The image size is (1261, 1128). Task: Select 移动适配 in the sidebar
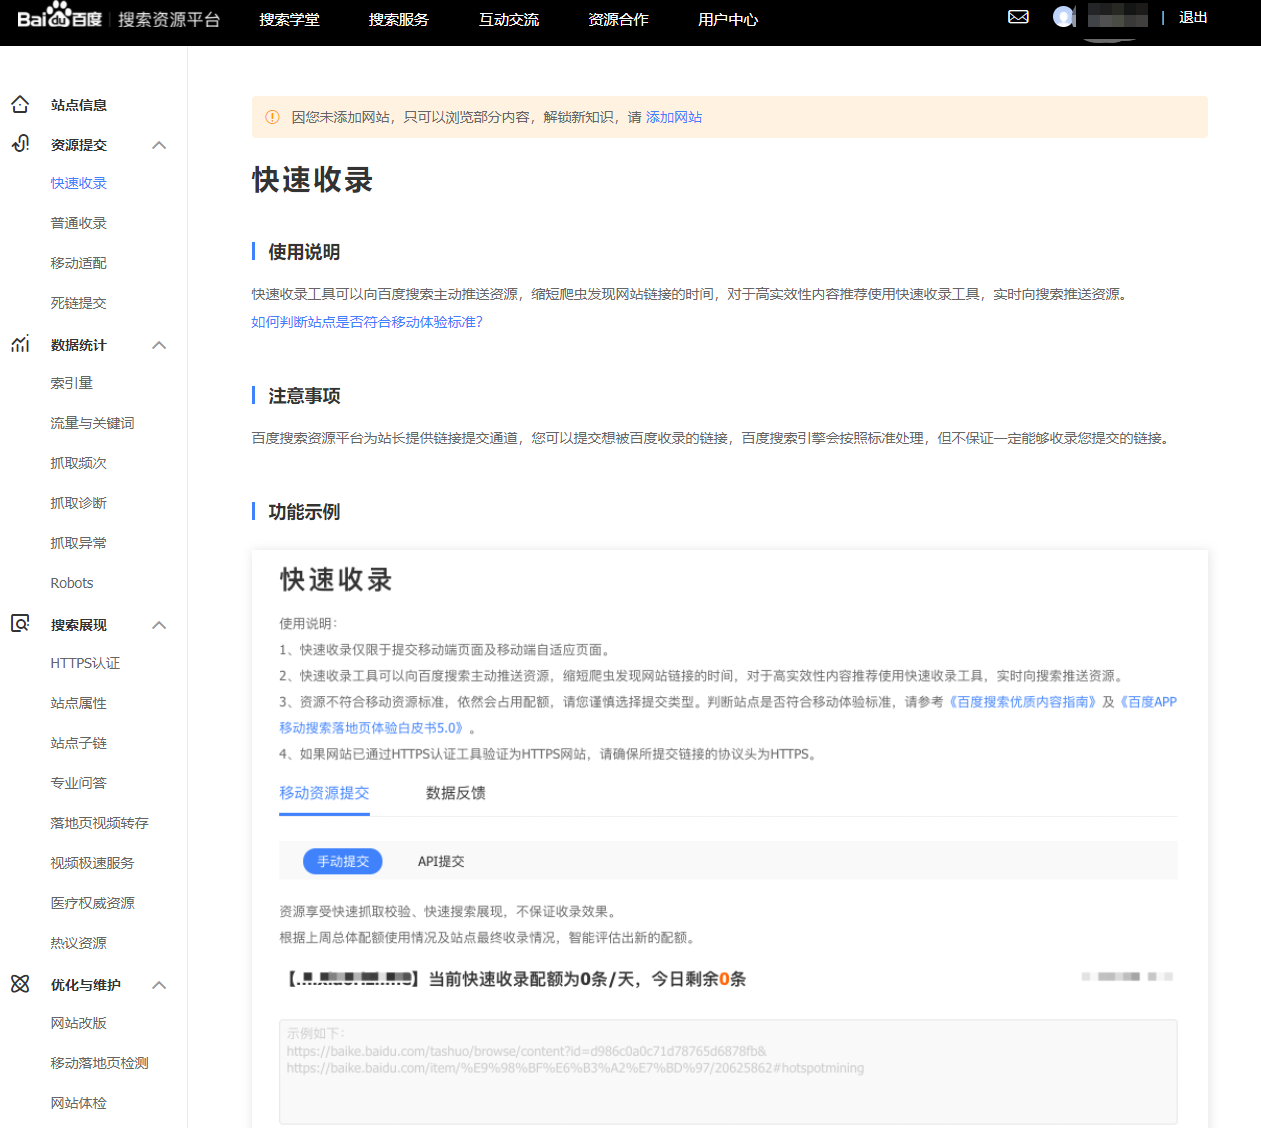pos(79,263)
